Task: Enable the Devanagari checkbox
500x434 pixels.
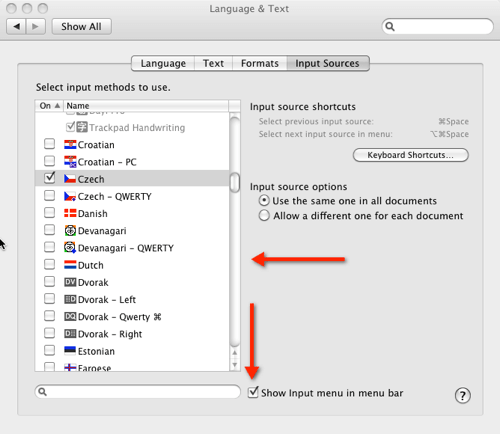Action: (50, 230)
